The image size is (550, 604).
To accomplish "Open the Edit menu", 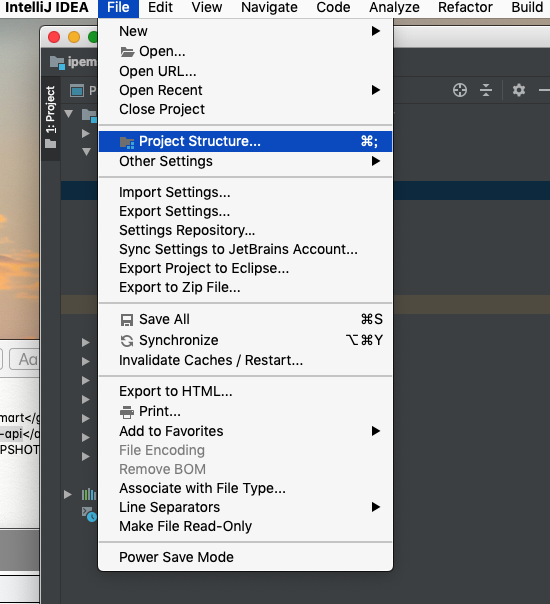I will (160, 8).
